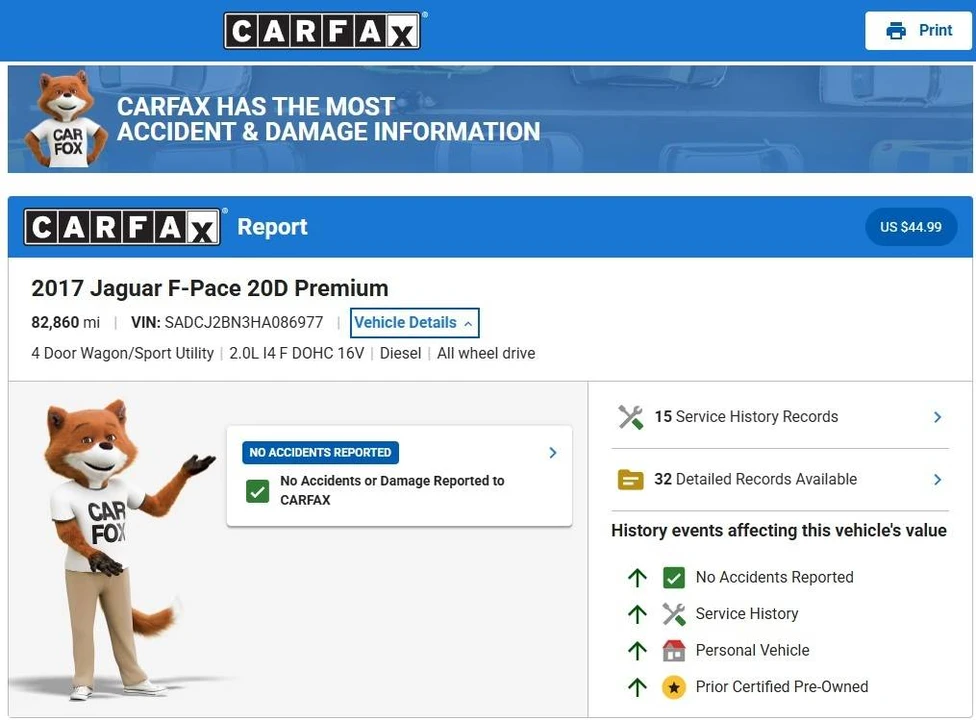Click the 2017 Jaguar F-Pace 20D Premium title
This screenshot has height=720, width=976.
click(210, 288)
